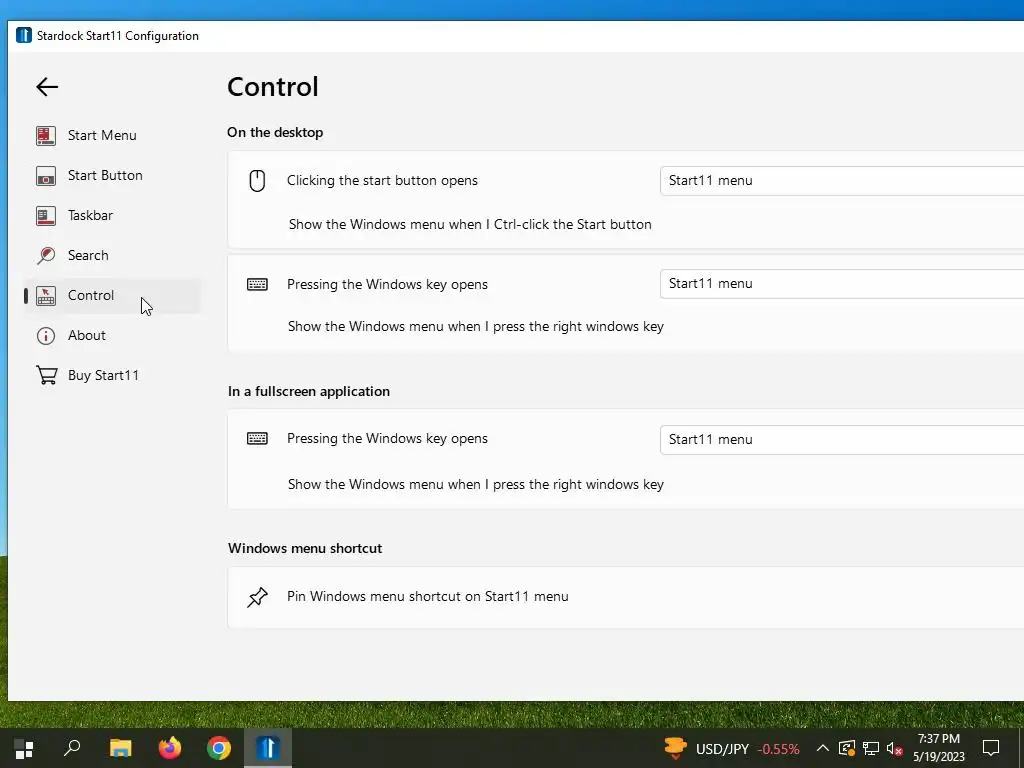The width and height of the screenshot is (1024, 768).
Task: Click the Stardock Start11 title bar icon
Action: 24,35
